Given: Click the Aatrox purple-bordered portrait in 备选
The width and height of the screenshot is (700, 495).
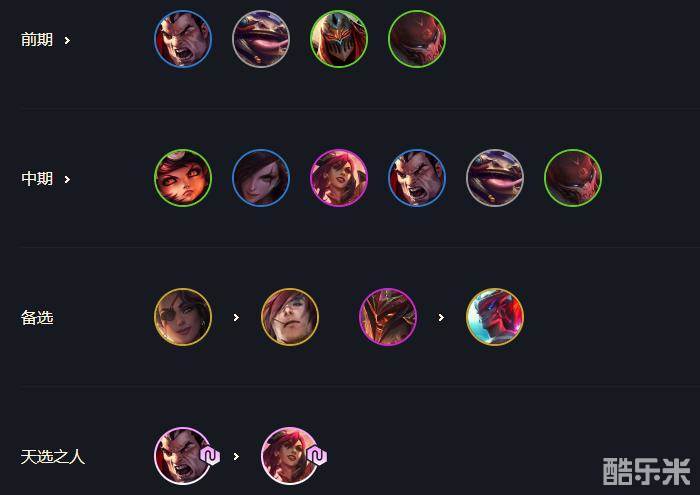Looking at the screenshot, I should click(388, 317).
